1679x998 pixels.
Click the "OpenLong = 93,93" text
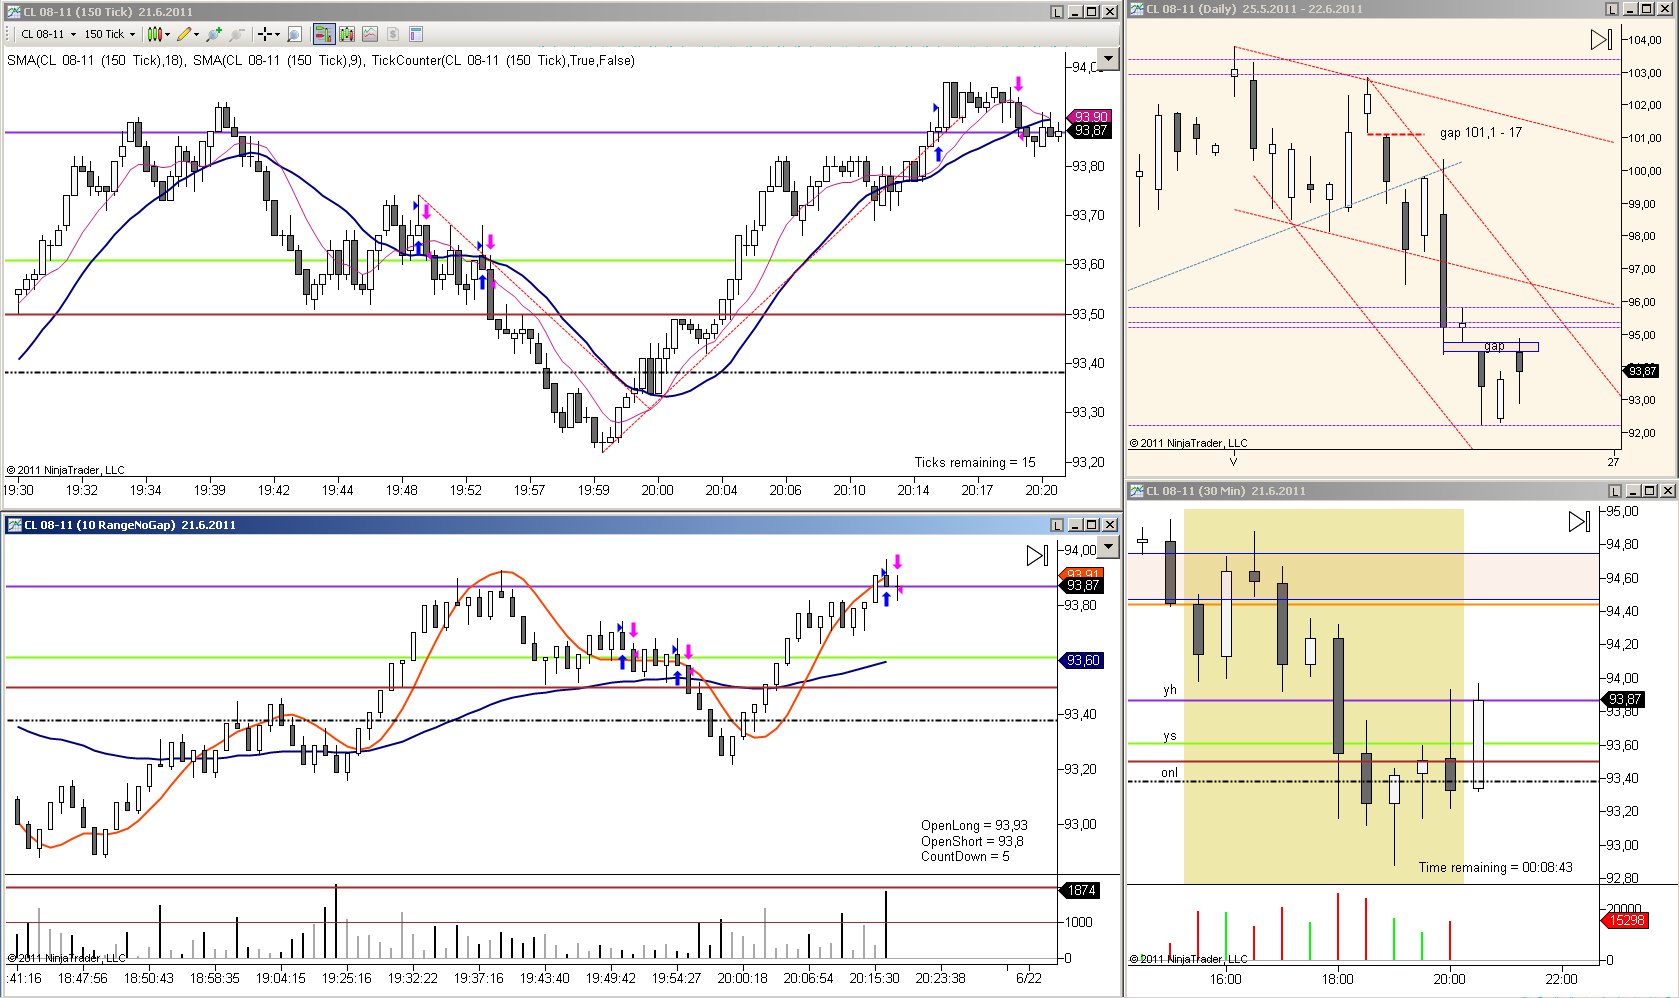click(974, 825)
